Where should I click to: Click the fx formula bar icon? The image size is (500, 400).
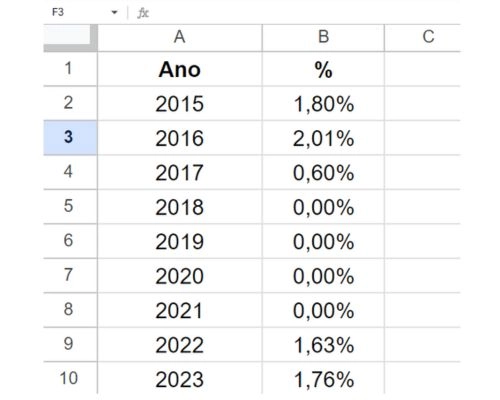pyautogui.click(x=143, y=13)
